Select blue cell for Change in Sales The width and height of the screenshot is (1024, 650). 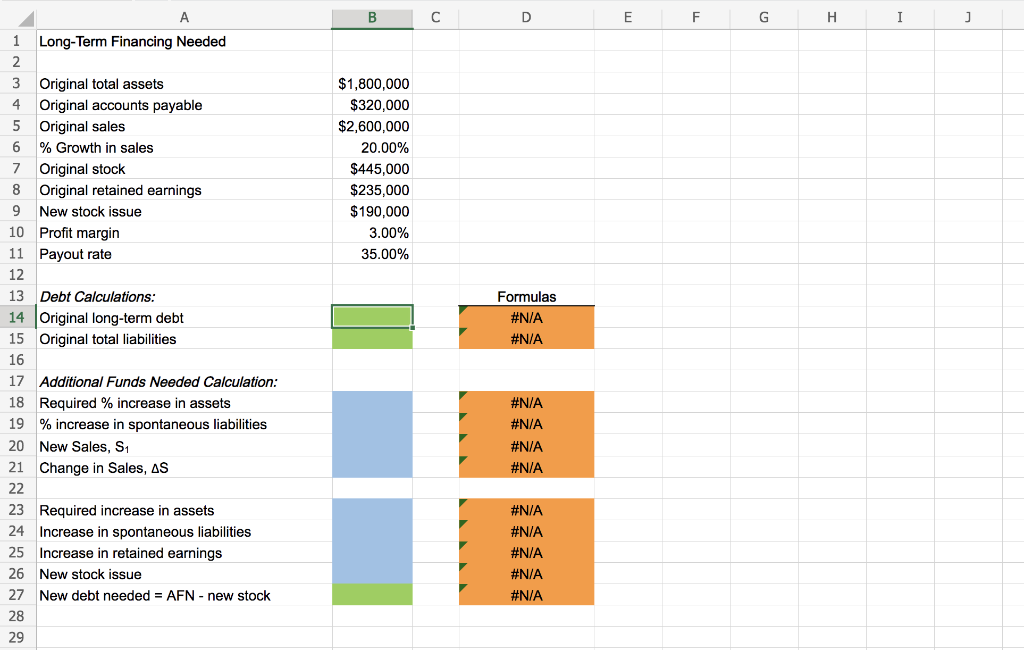click(x=372, y=468)
